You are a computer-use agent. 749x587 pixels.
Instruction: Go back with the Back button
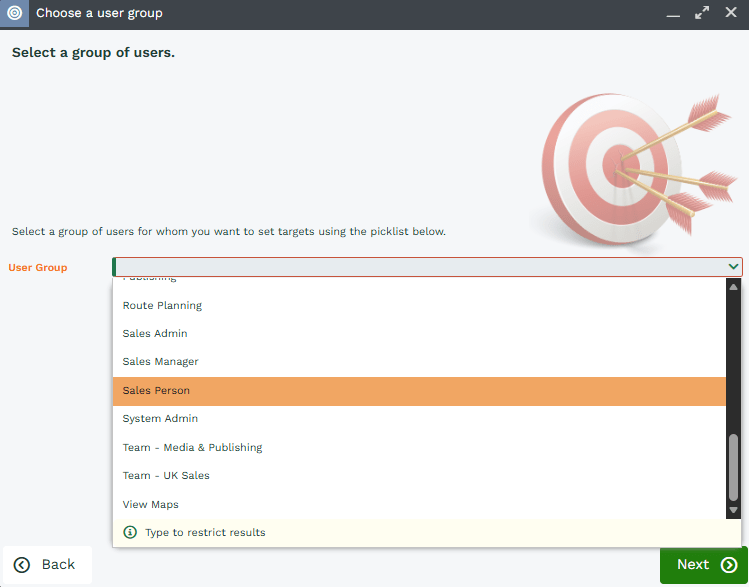pos(46,565)
